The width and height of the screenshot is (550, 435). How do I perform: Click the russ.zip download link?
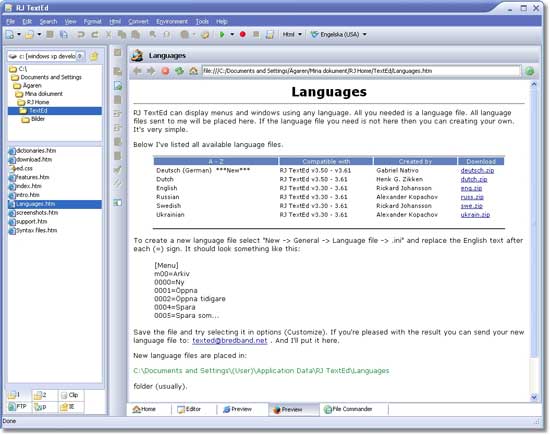(x=472, y=197)
